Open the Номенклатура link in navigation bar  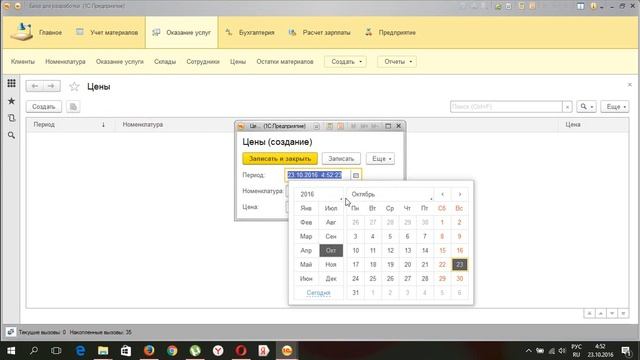point(65,62)
